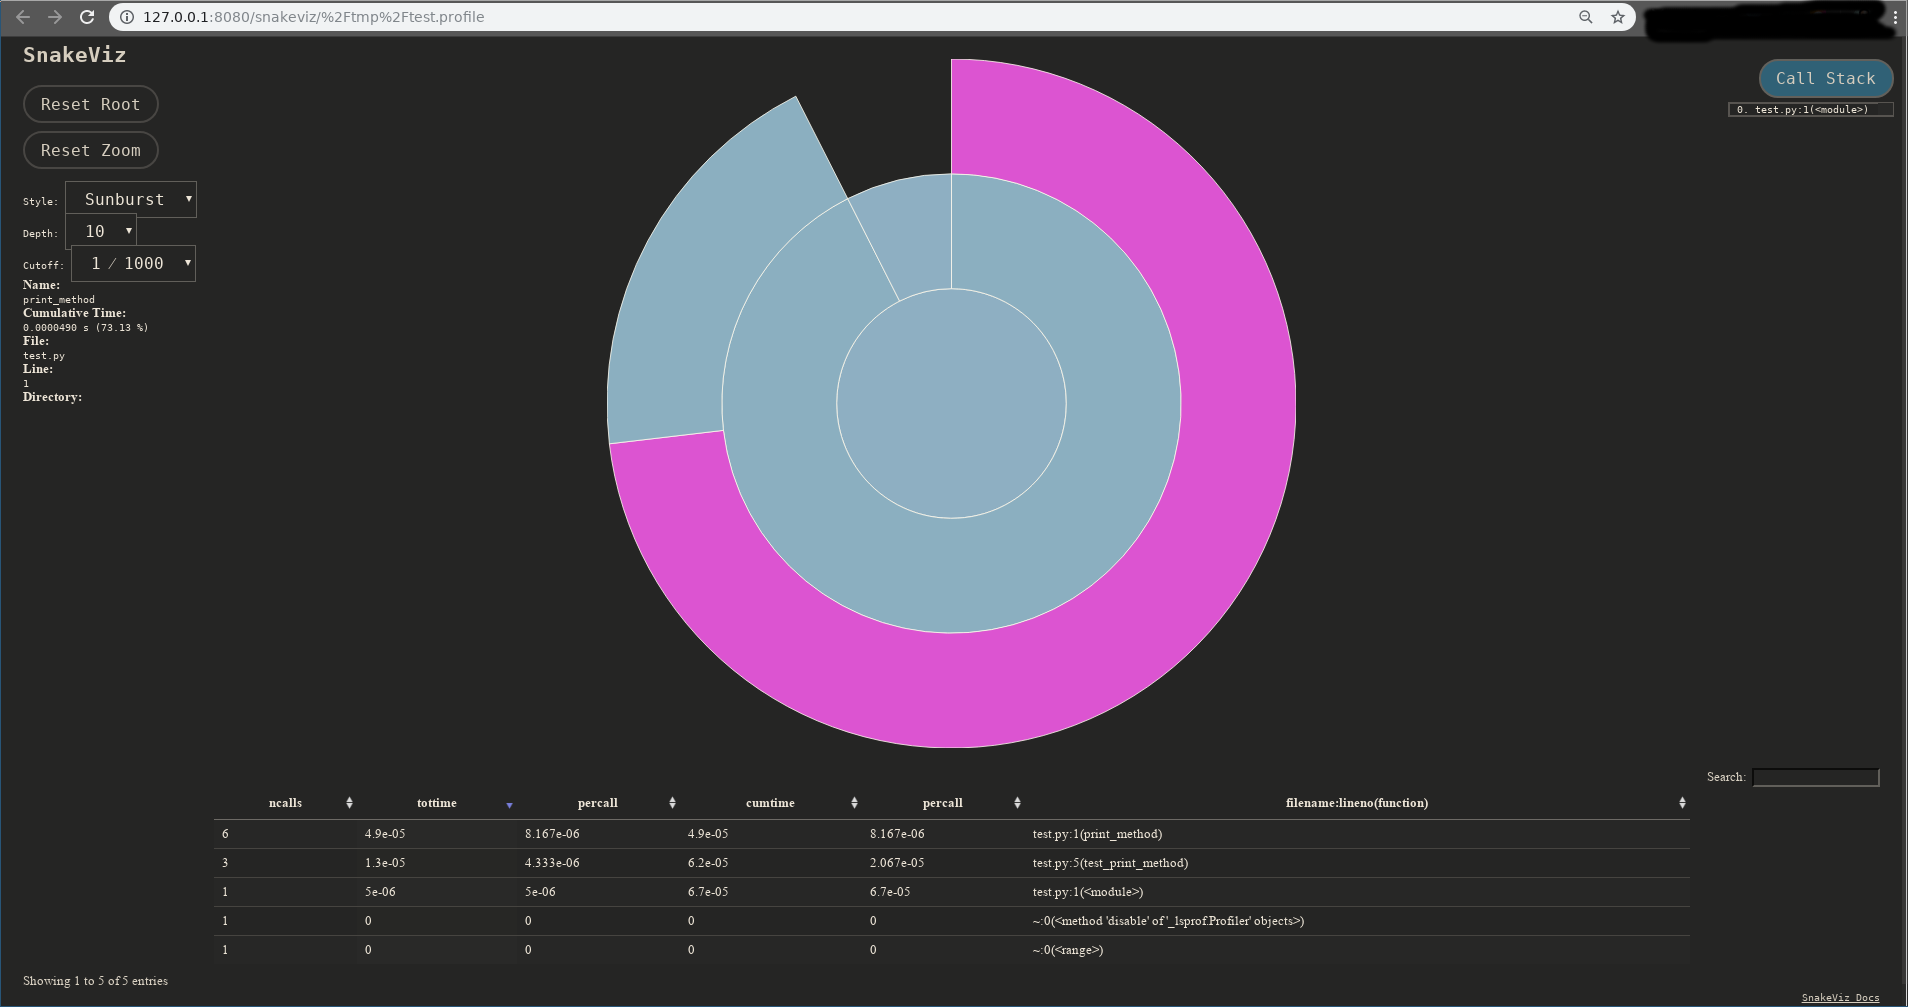Open the Cutoff dropdown showing 1/1000
The image size is (1908, 1007).
(133, 263)
